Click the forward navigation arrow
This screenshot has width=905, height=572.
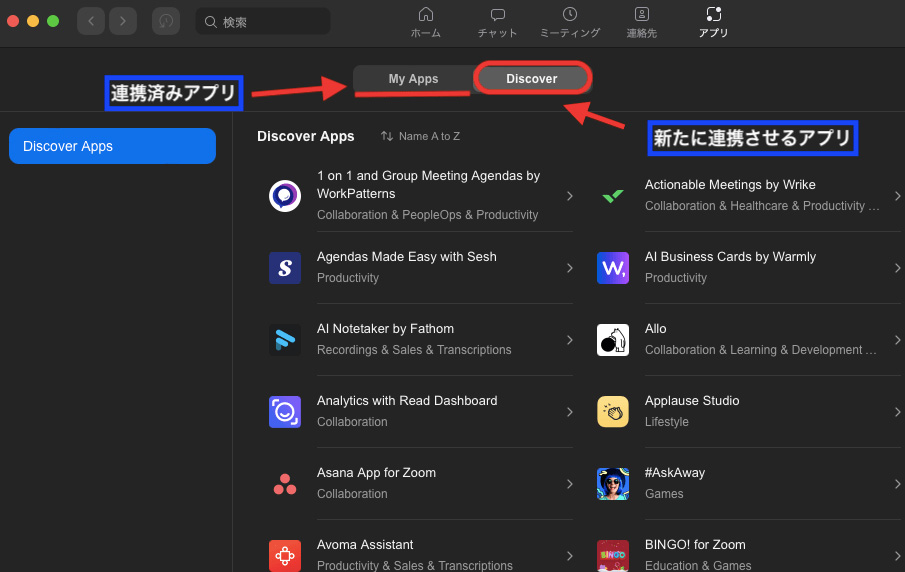click(123, 21)
